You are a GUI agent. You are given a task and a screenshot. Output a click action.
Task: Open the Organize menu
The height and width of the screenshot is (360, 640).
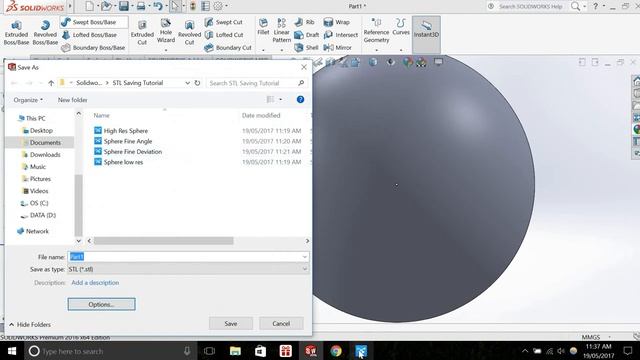coord(28,100)
